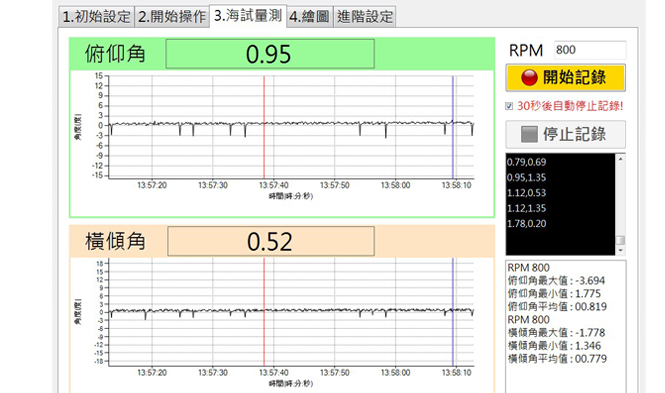
Task: Click the blue cursor line in the 俯仰角 chart
Action: point(453,127)
